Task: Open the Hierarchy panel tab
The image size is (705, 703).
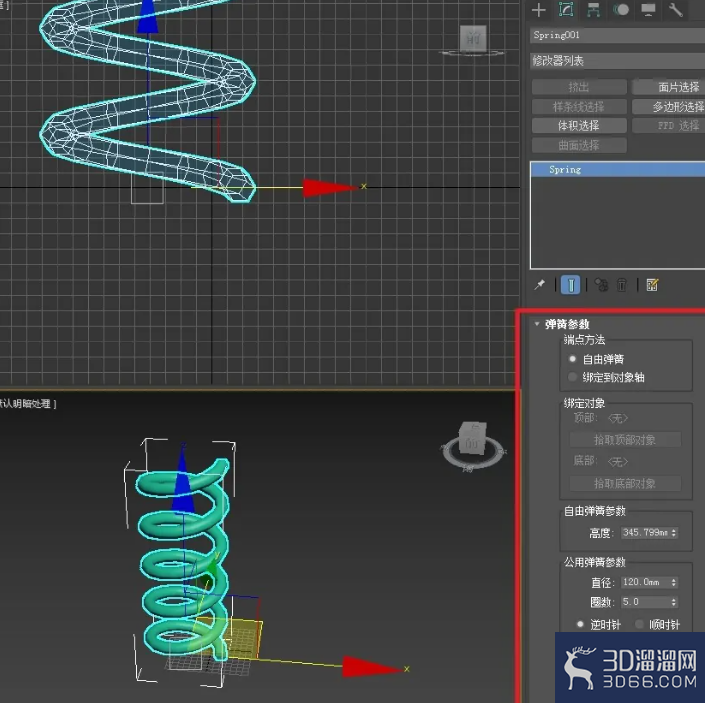Action: pyautogui.click(x=593, y=9)
